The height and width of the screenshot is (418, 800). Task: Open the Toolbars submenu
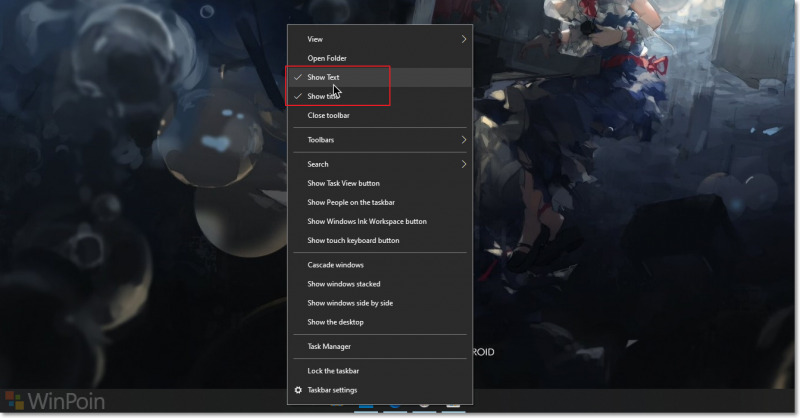(x=380, y=140)
